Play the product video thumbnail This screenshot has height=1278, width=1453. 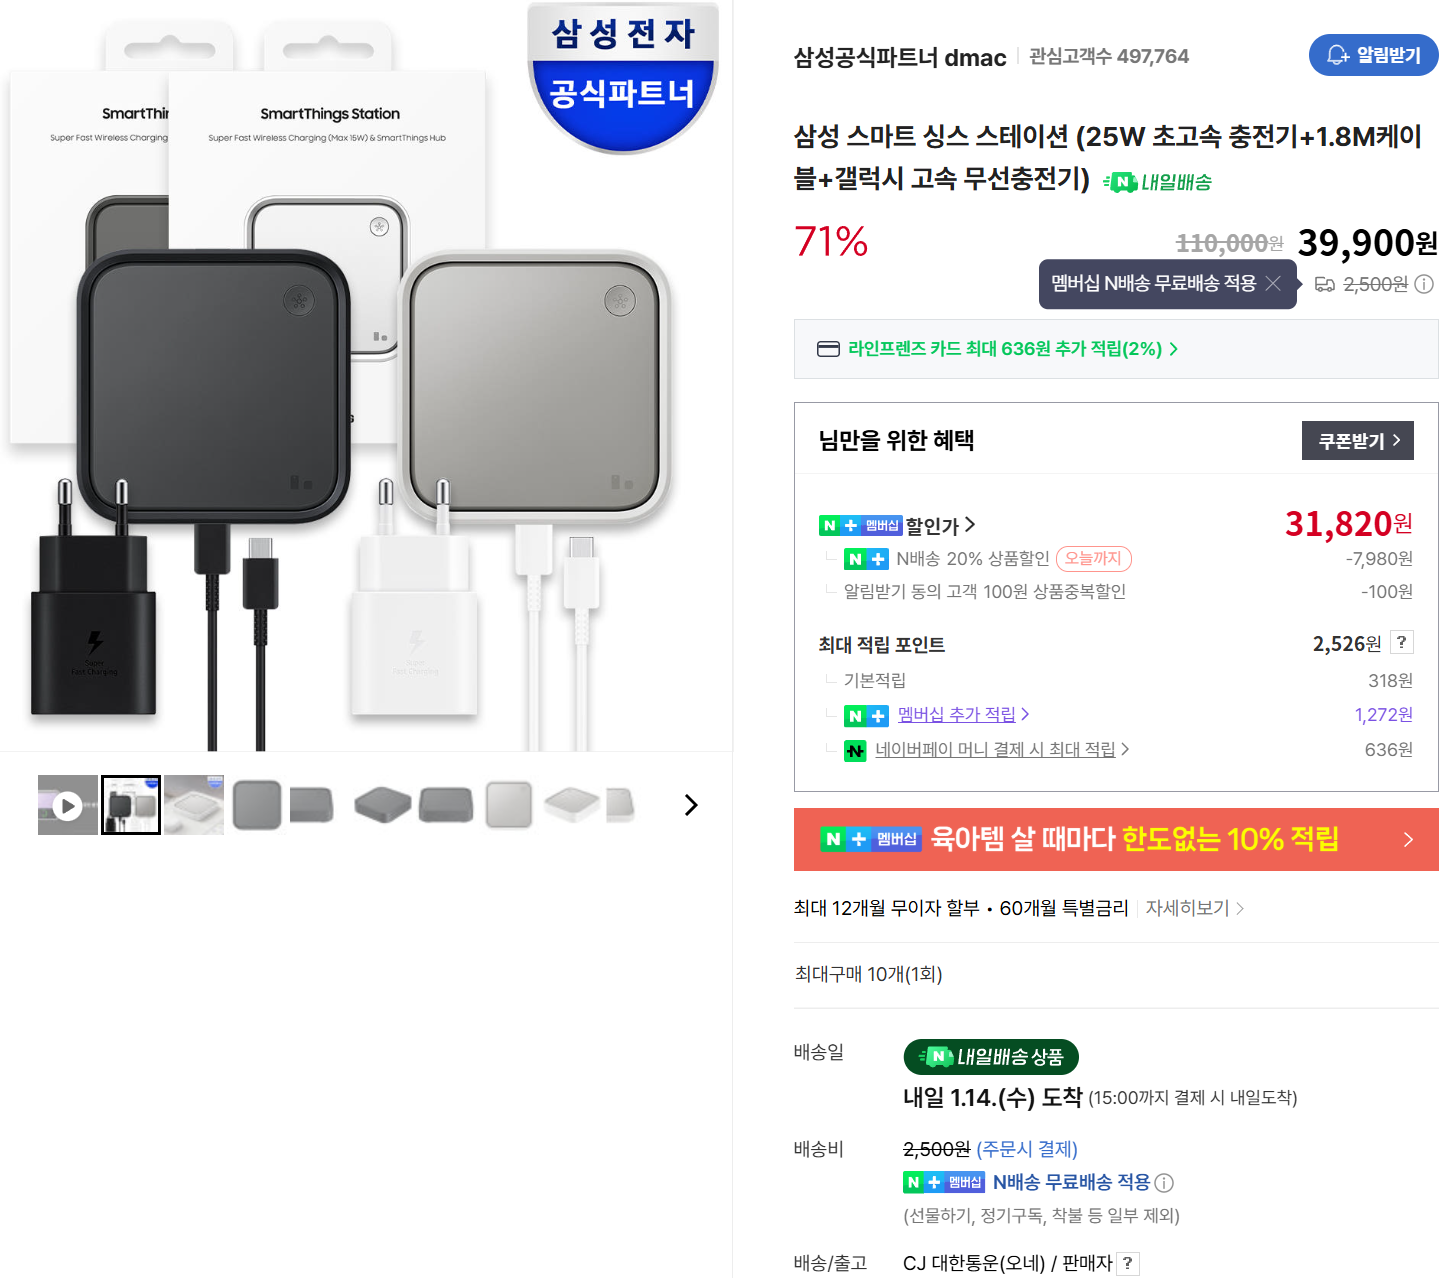click(67, 805)
